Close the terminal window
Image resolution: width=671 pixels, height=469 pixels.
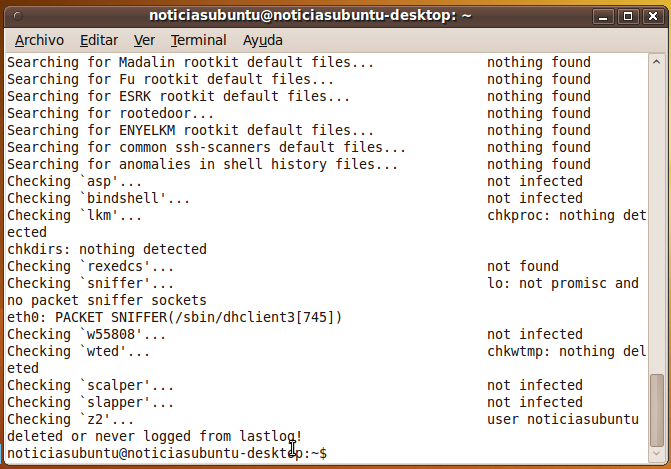[653, 16]
